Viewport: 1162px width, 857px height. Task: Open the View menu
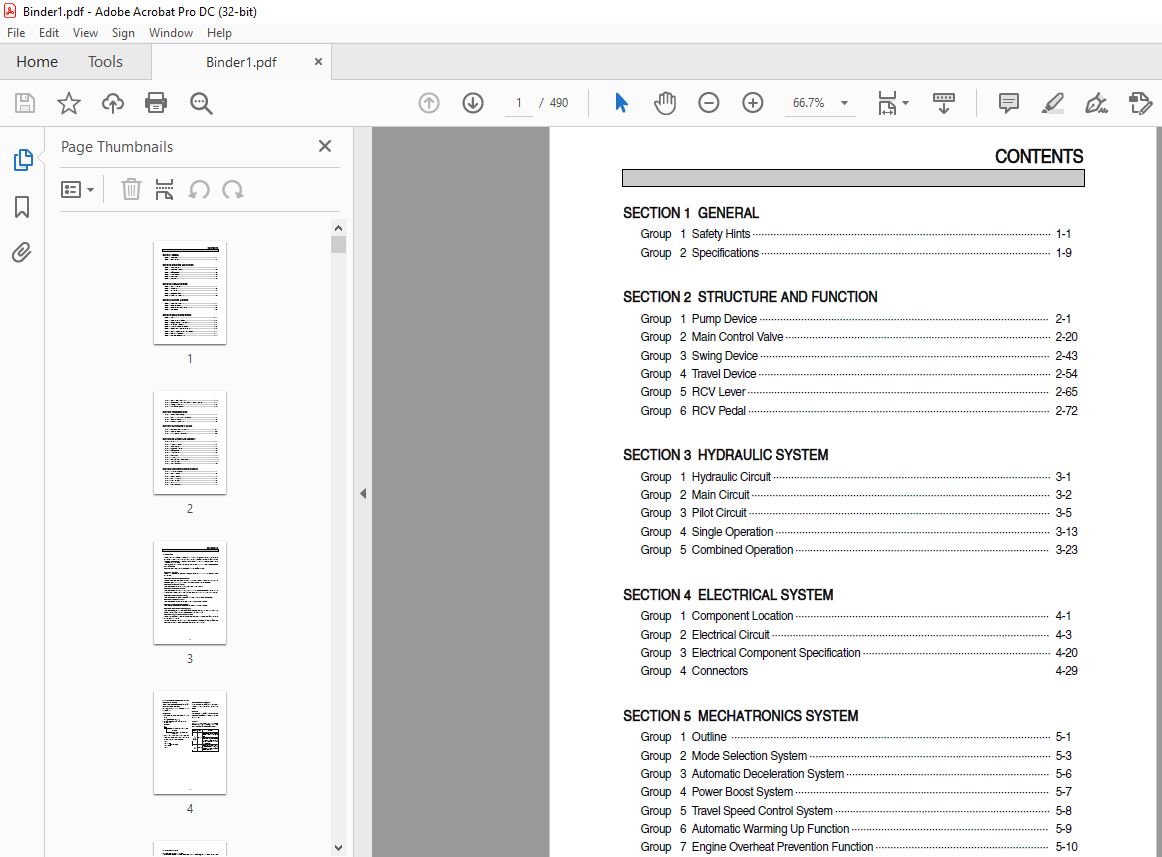click(x=85, y=33)
